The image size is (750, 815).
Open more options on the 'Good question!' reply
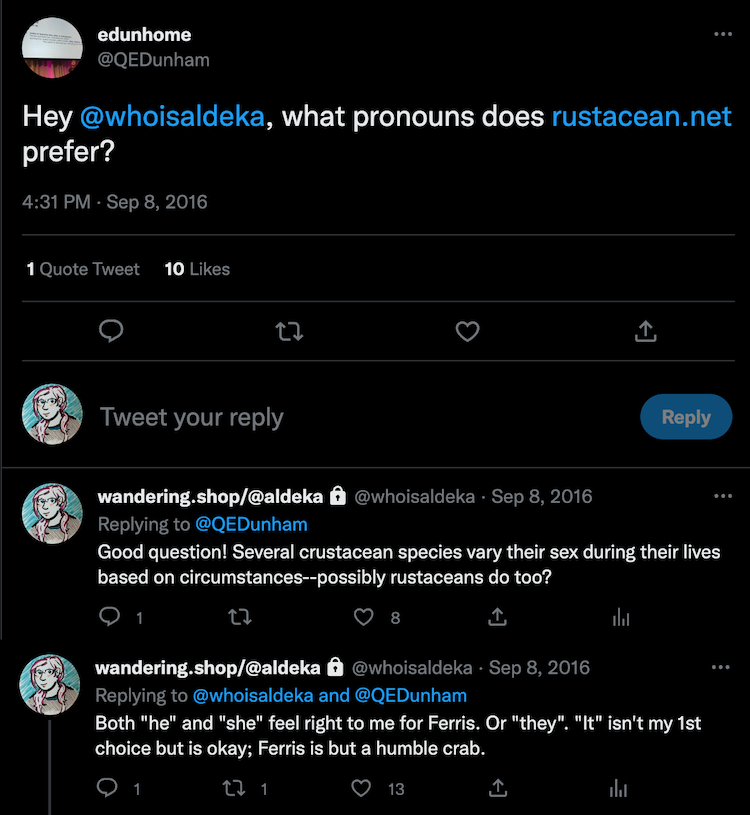tap(723, 496)
